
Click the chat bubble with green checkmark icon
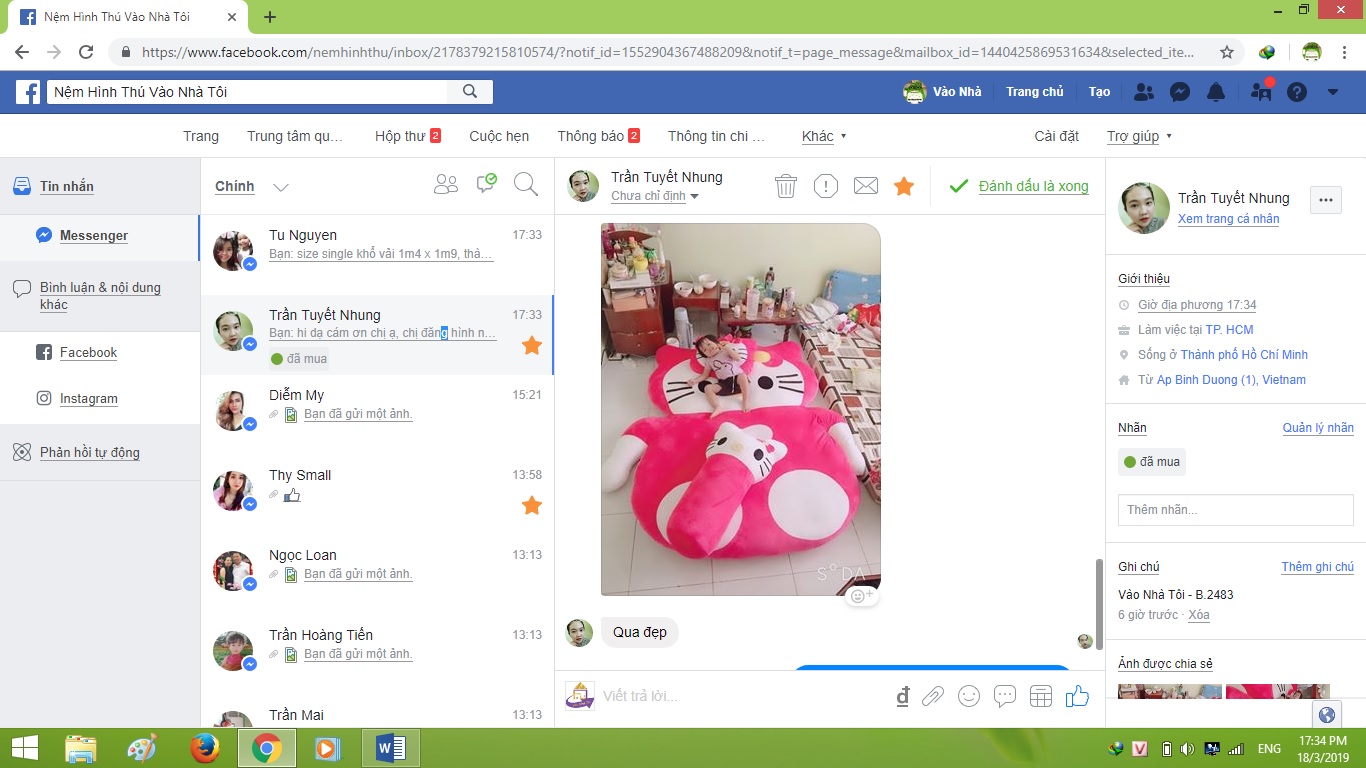tap(486, 183)
